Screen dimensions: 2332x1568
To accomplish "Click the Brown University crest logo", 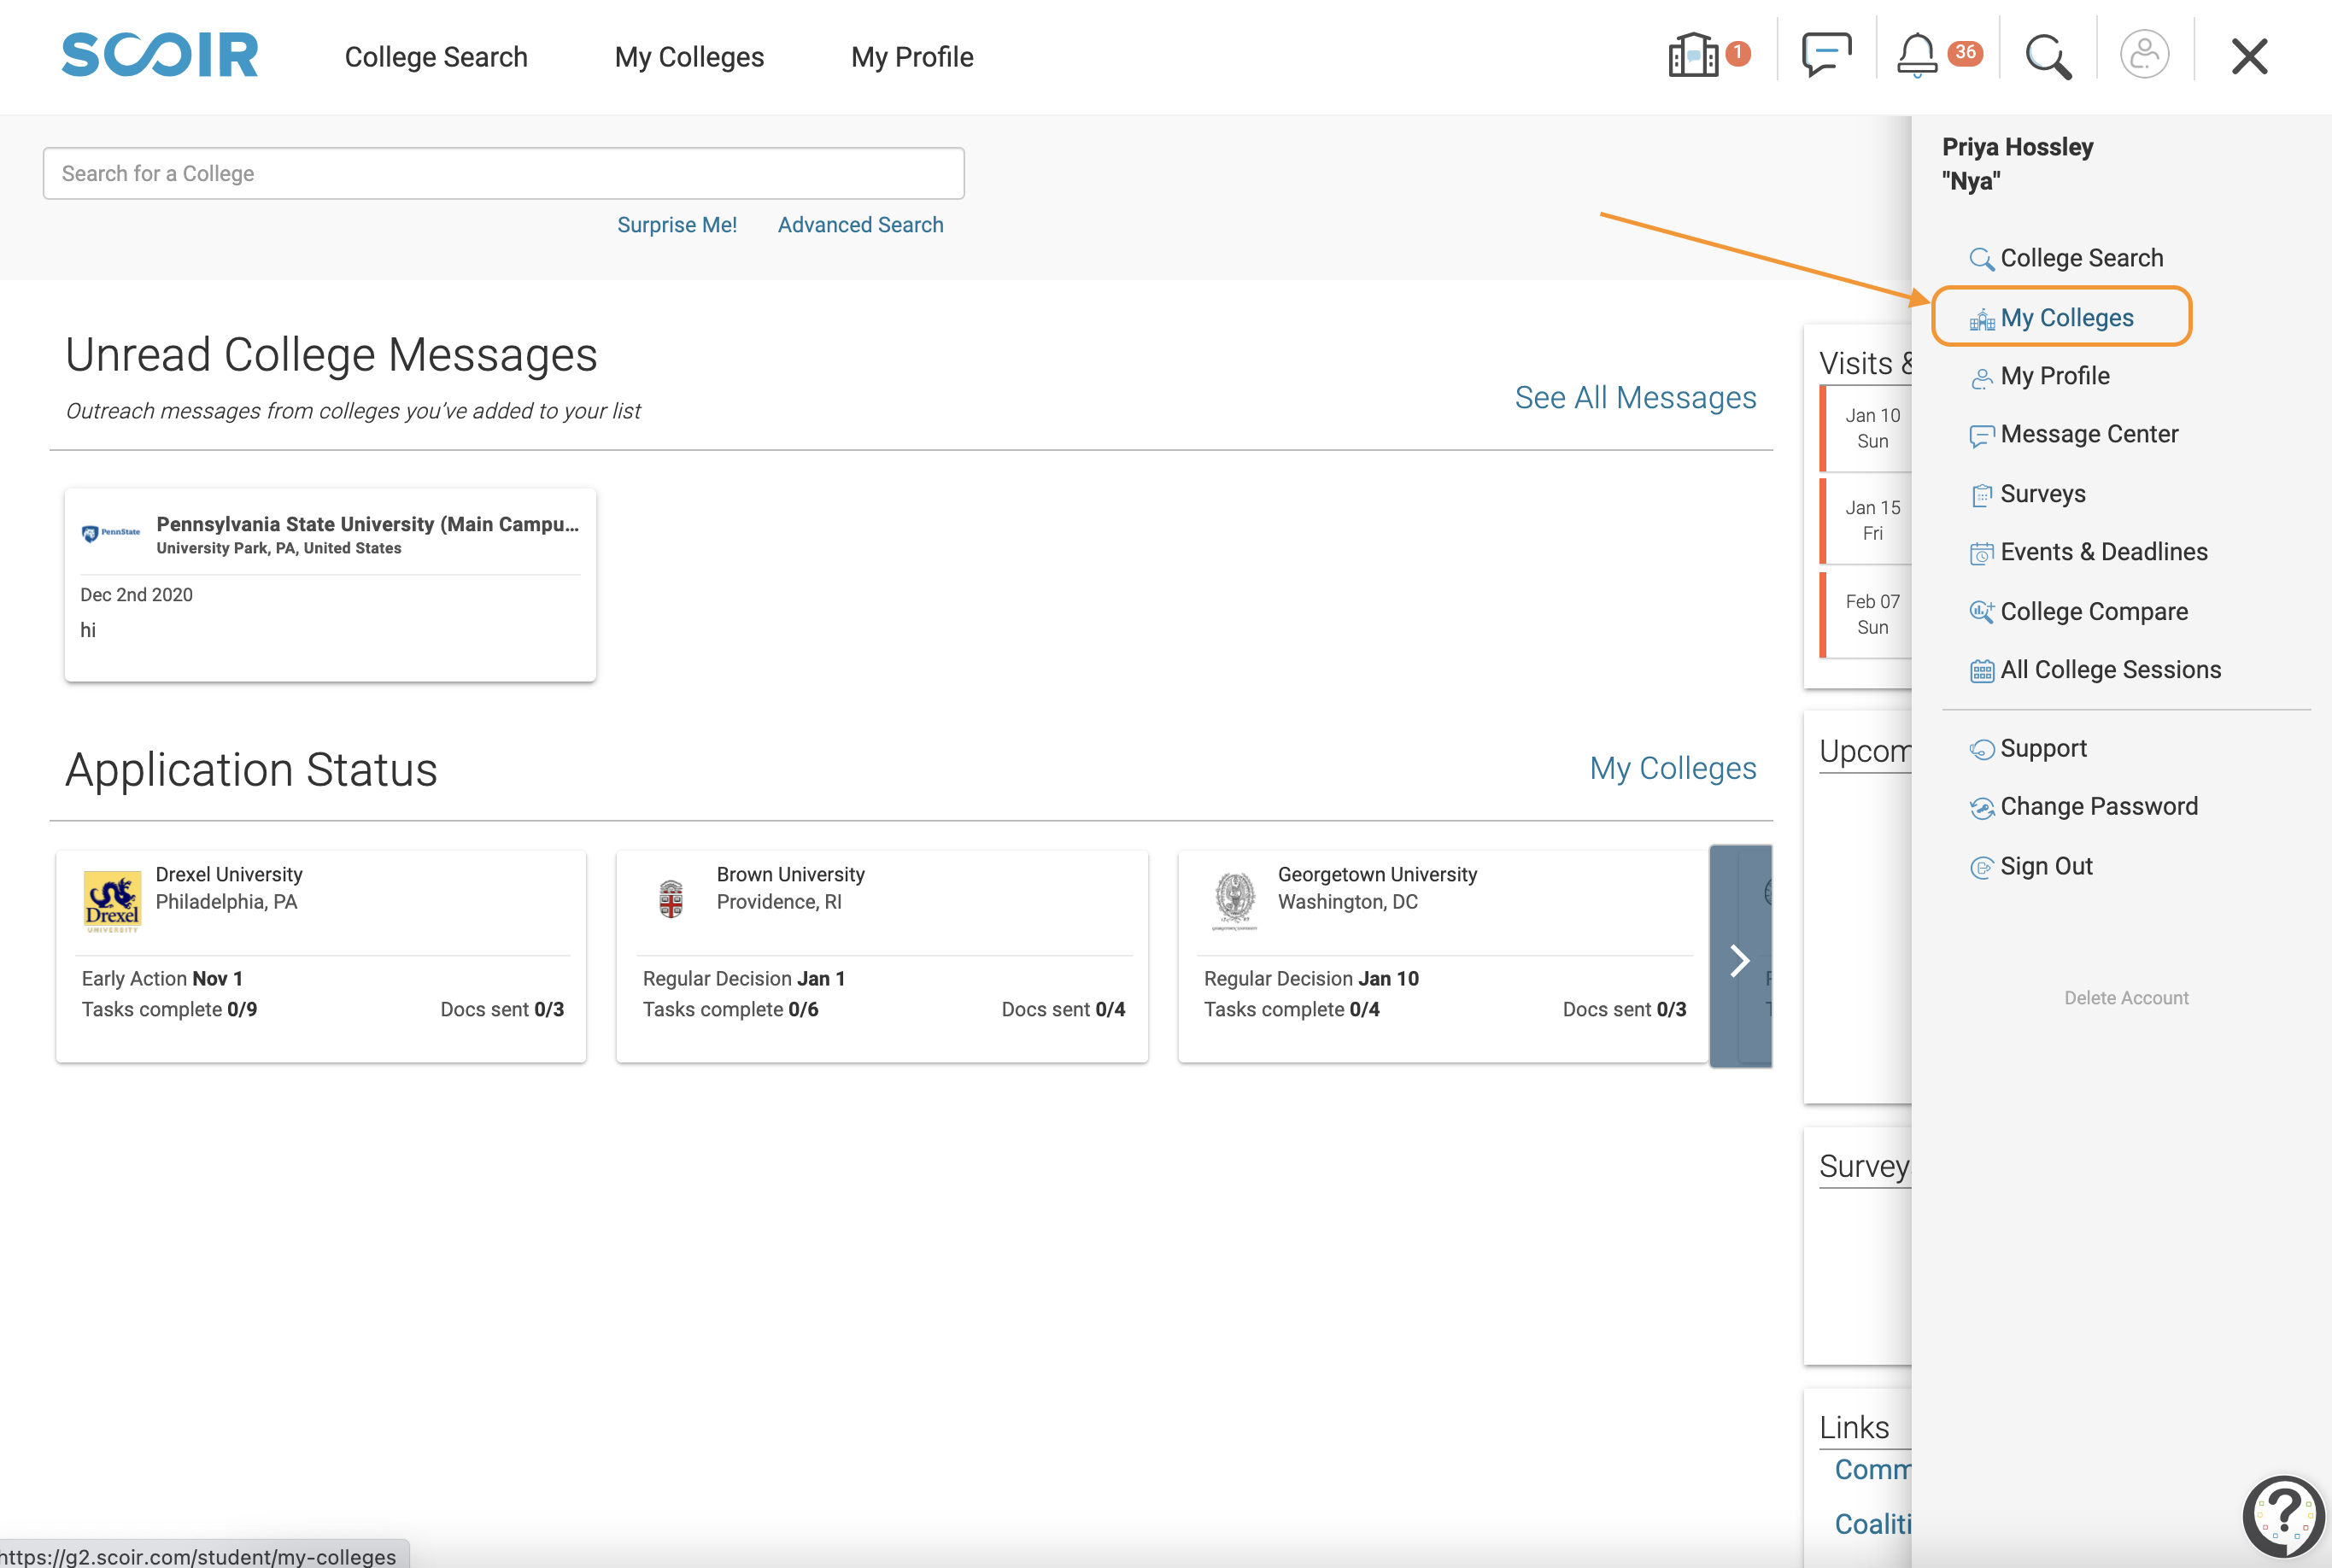I will click(x=671, y=899).
